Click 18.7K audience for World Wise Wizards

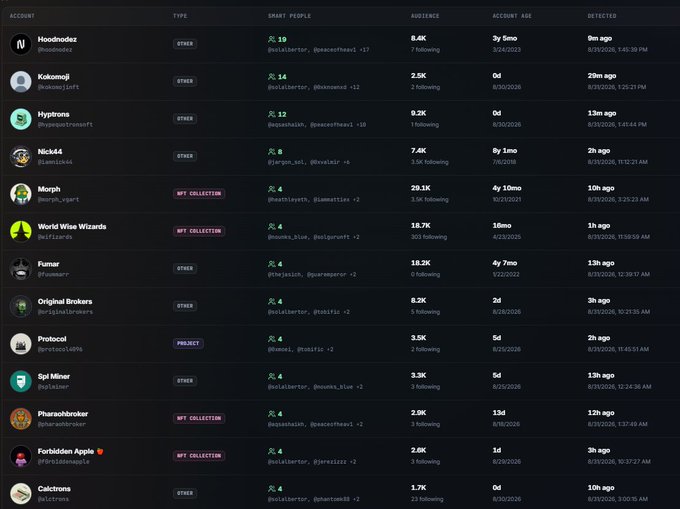(421, 225)
